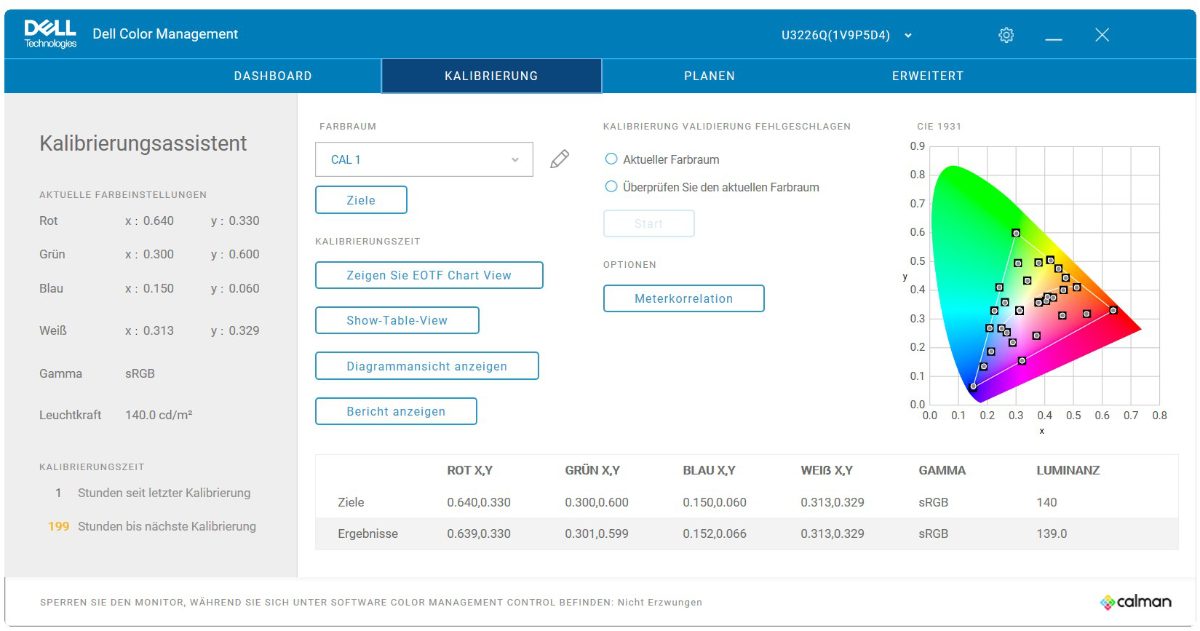Click the Calman logo
Viewport: 1200px width, 631px height.
1135,602
